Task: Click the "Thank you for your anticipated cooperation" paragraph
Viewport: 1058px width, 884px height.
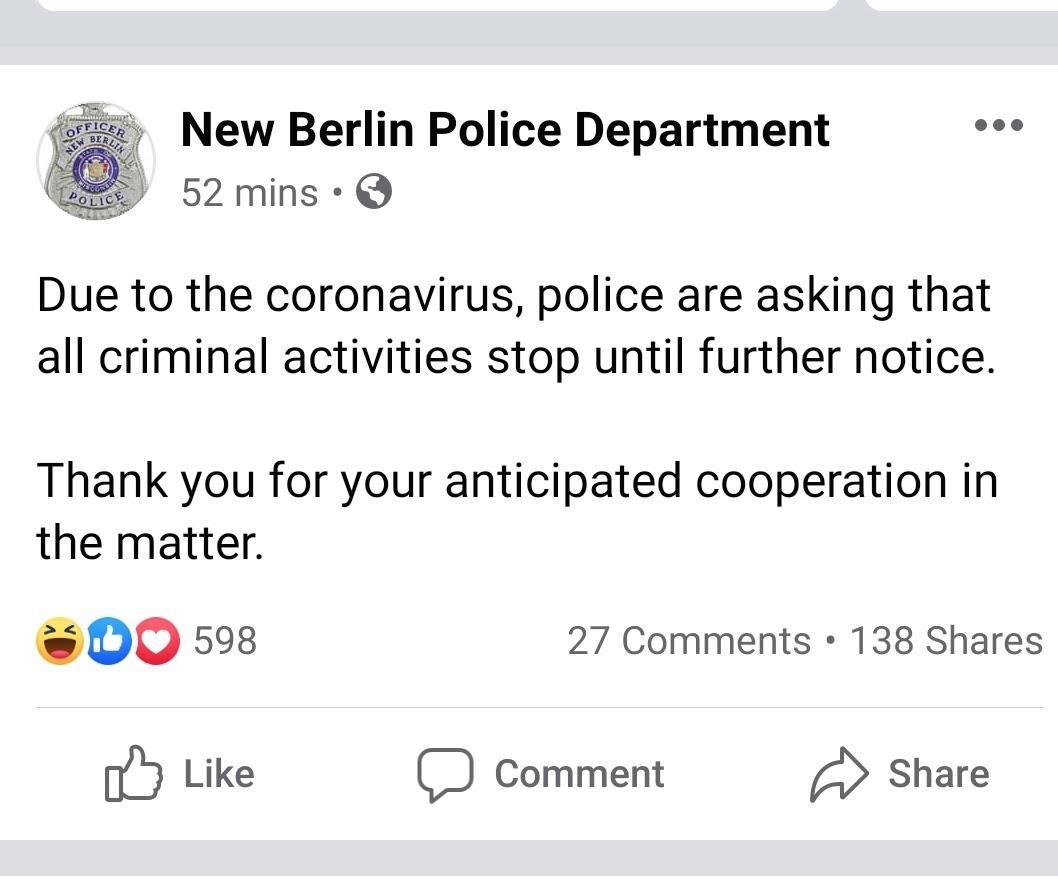Action: (515, 511)
